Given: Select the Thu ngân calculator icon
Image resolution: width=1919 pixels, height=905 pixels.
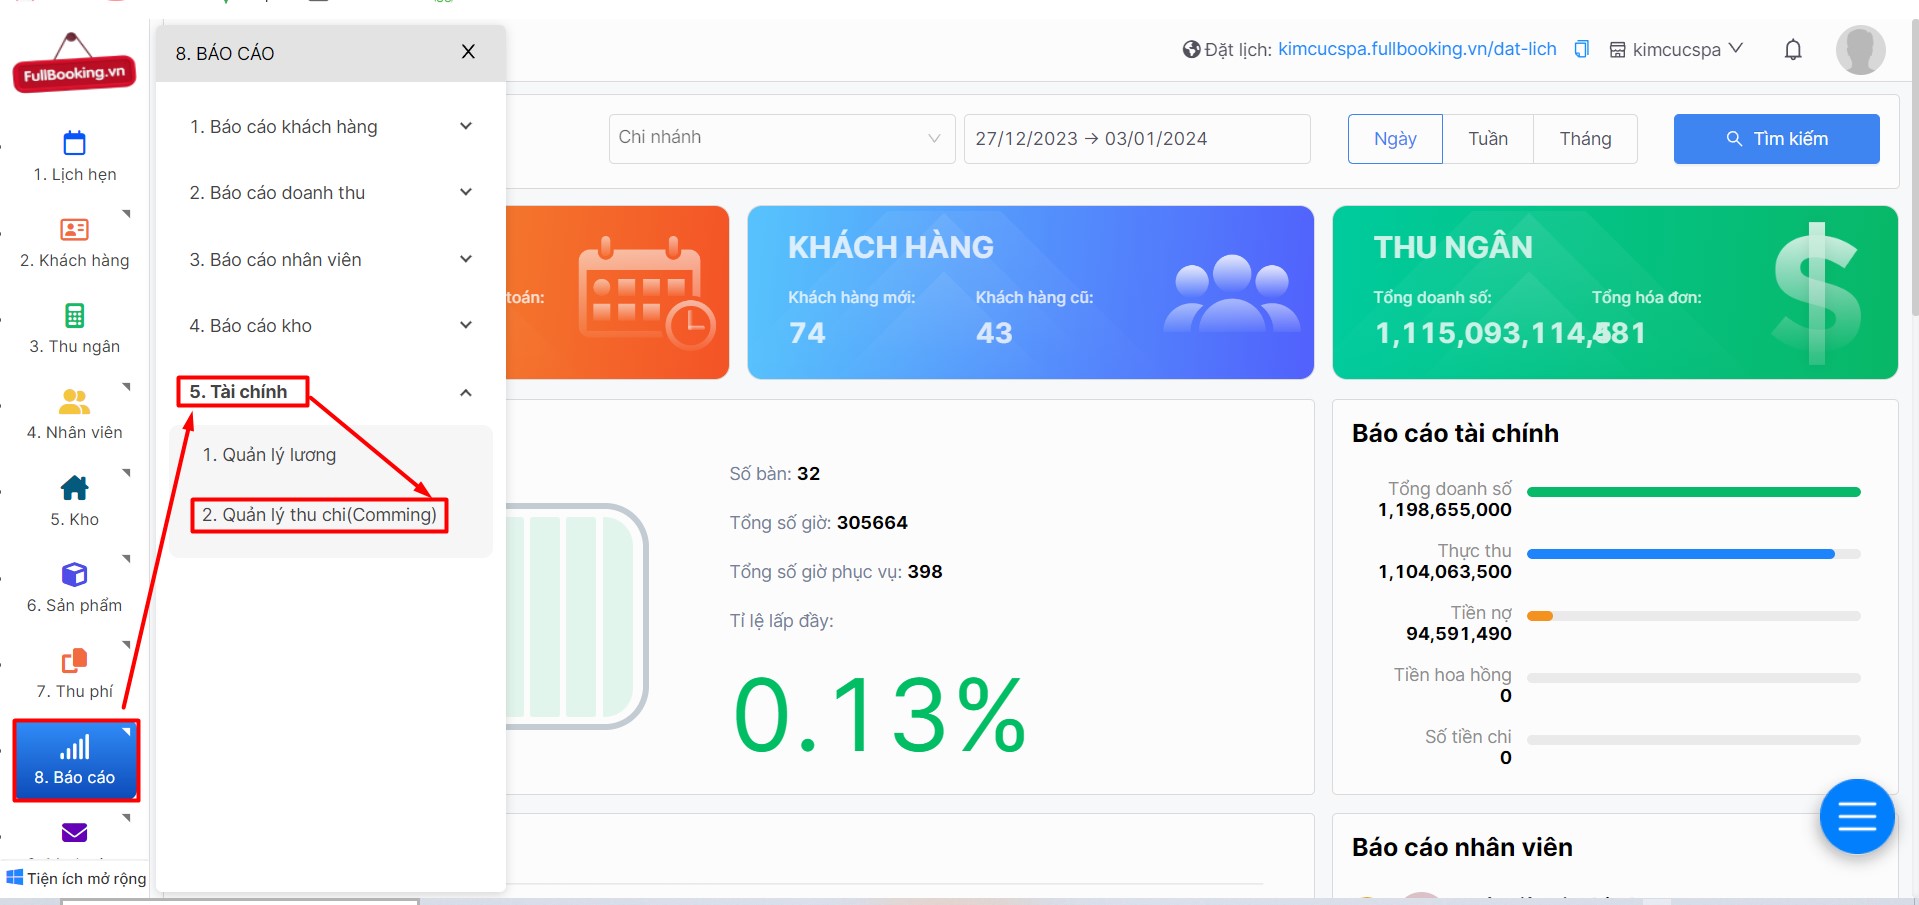Looking at the screenshot, I should [x=74, y=315].
